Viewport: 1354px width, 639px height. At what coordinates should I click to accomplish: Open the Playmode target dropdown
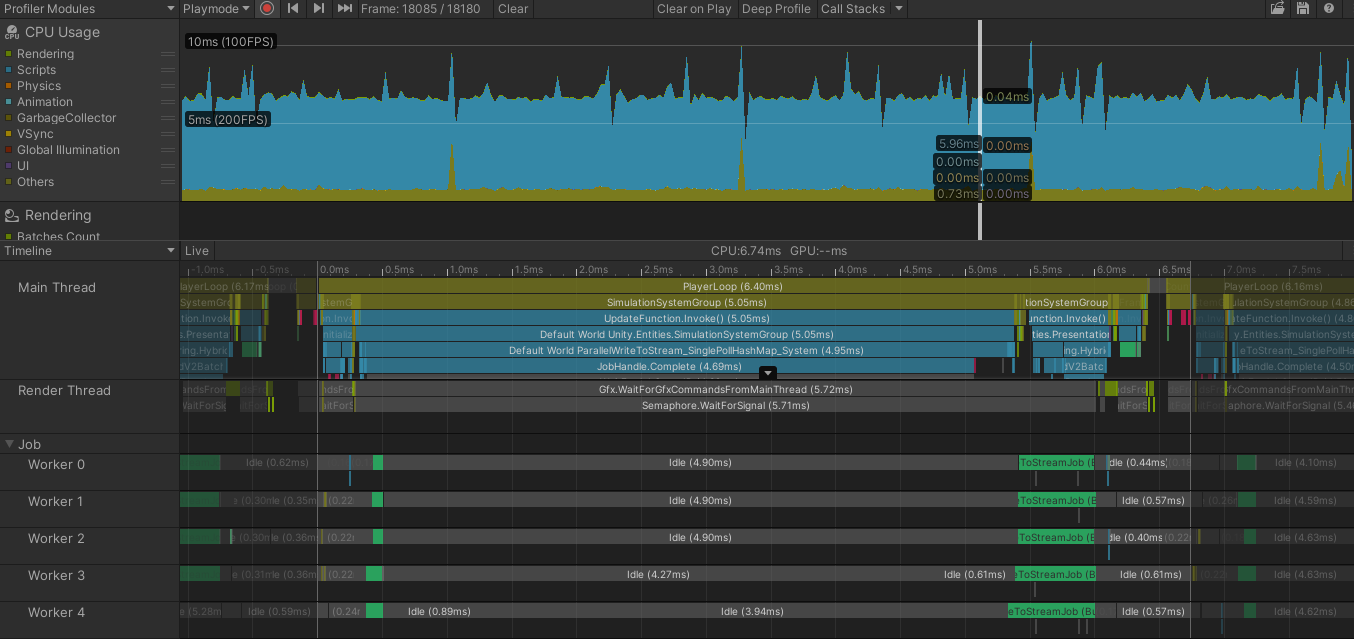point(216,8)
